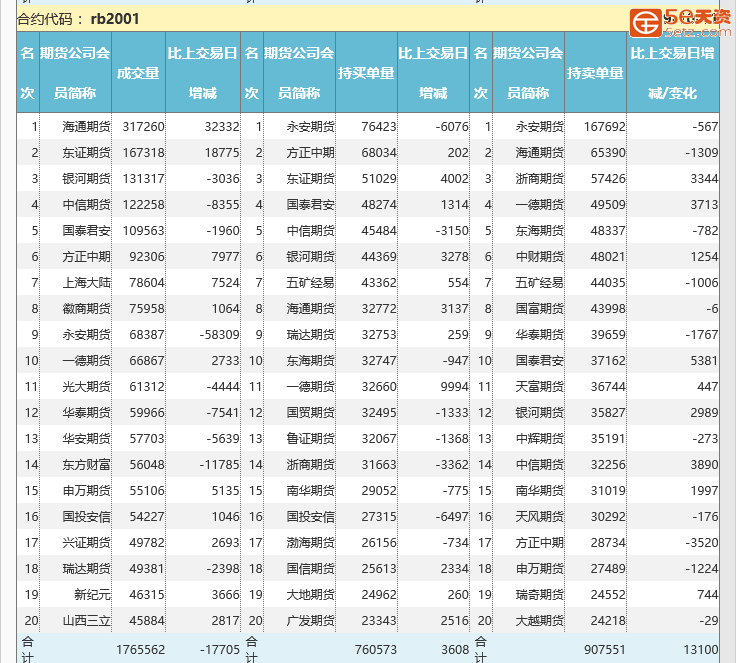Click the 上海大陆 row name
This screenshot has height=663, width=737.
point(86,283)
